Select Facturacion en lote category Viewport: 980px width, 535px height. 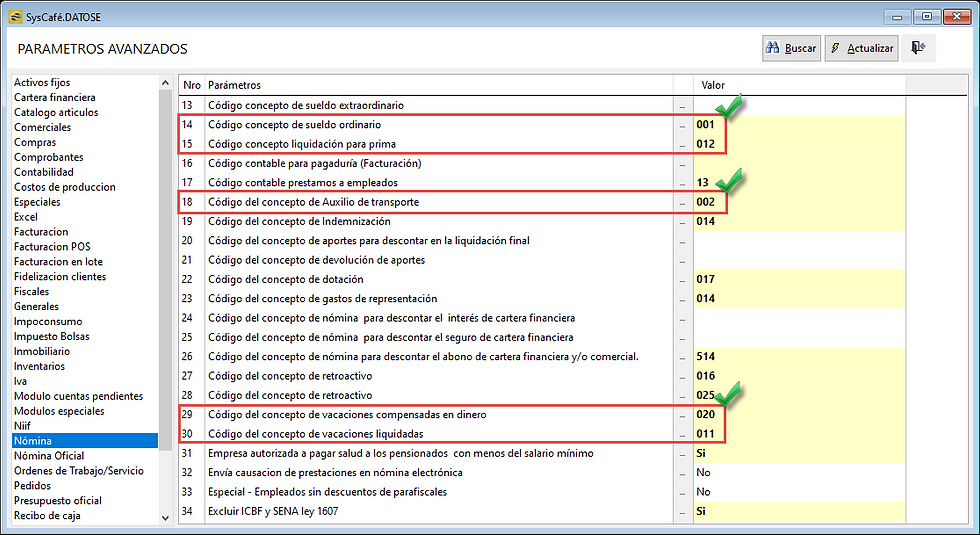[58, 262]
